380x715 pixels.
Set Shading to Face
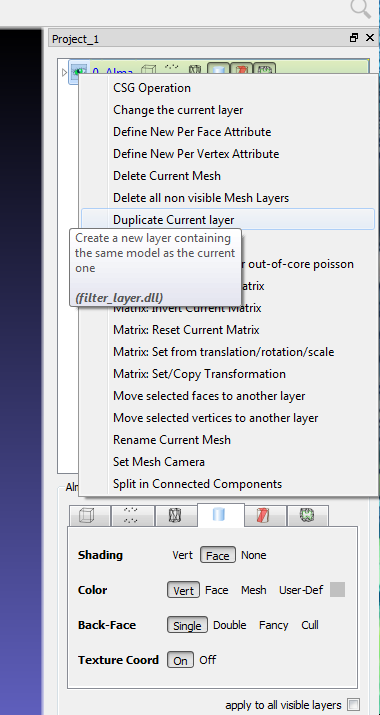click(x=218, y=555)
